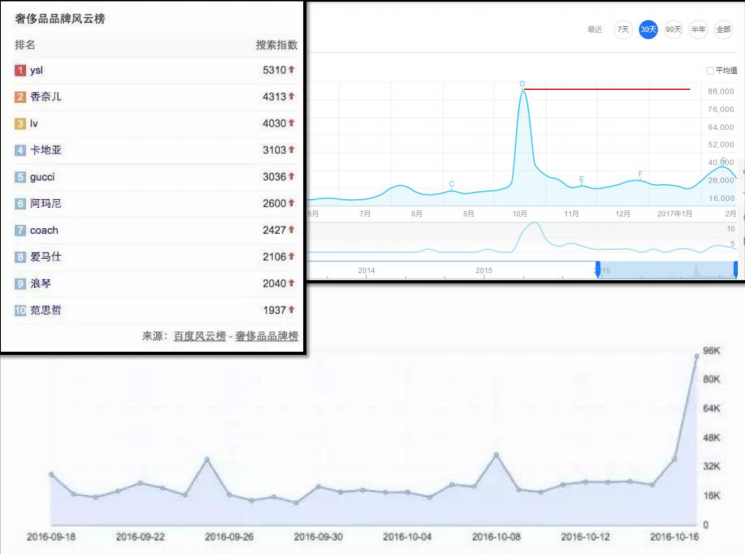Open the 卡地亚 brand entry
The height and width of the screenshot is (554, 745).
(46, 150)
